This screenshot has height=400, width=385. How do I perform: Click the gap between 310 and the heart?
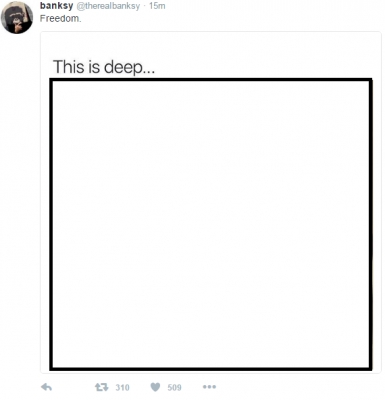(x=140, y=387)
